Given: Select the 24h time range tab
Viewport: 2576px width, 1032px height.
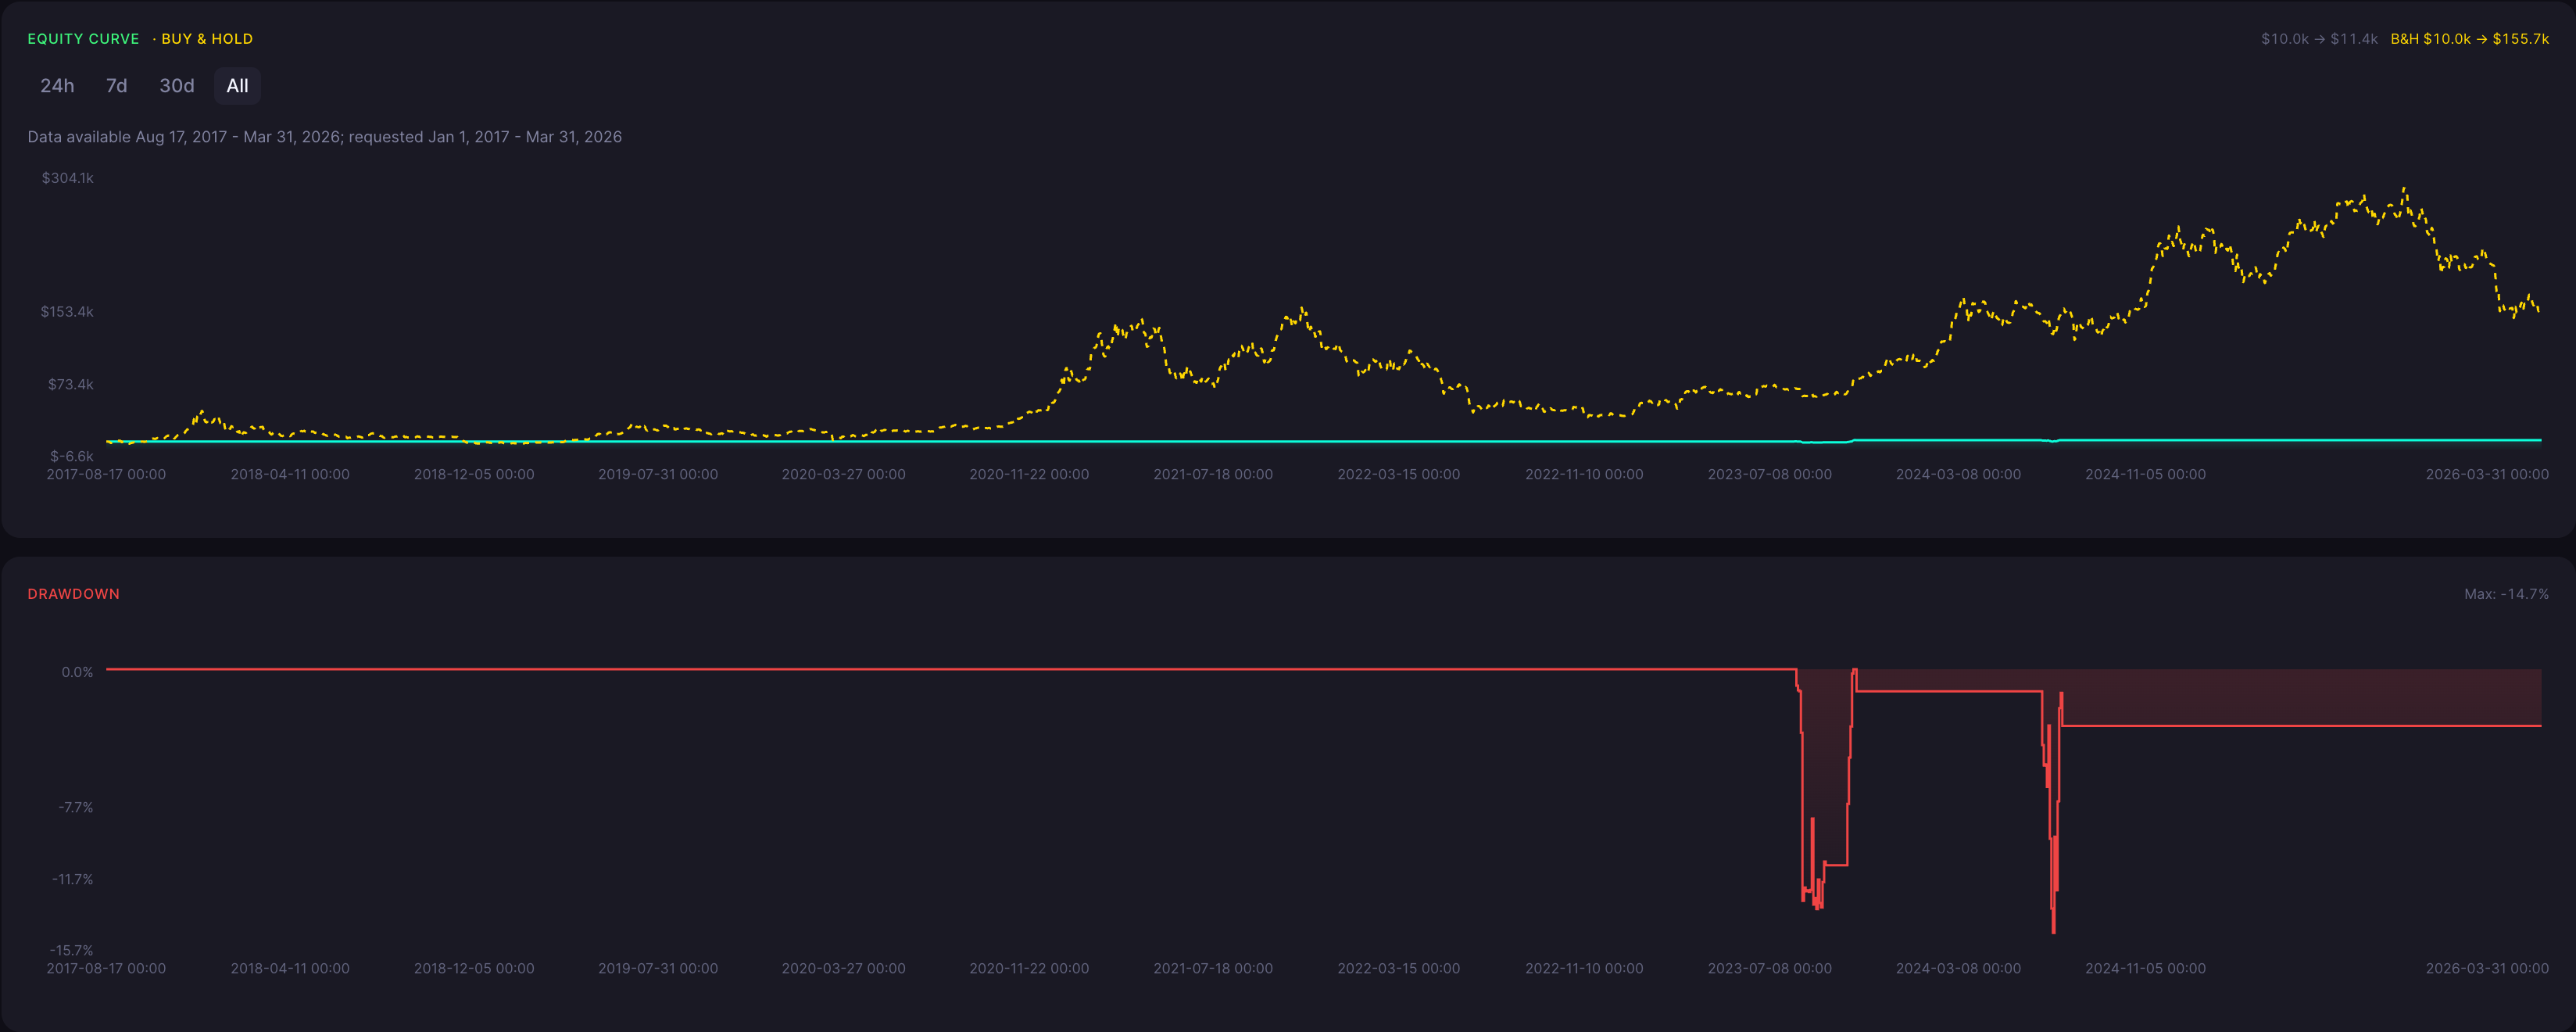Looking at the screenshot, I should click(57, 86).
